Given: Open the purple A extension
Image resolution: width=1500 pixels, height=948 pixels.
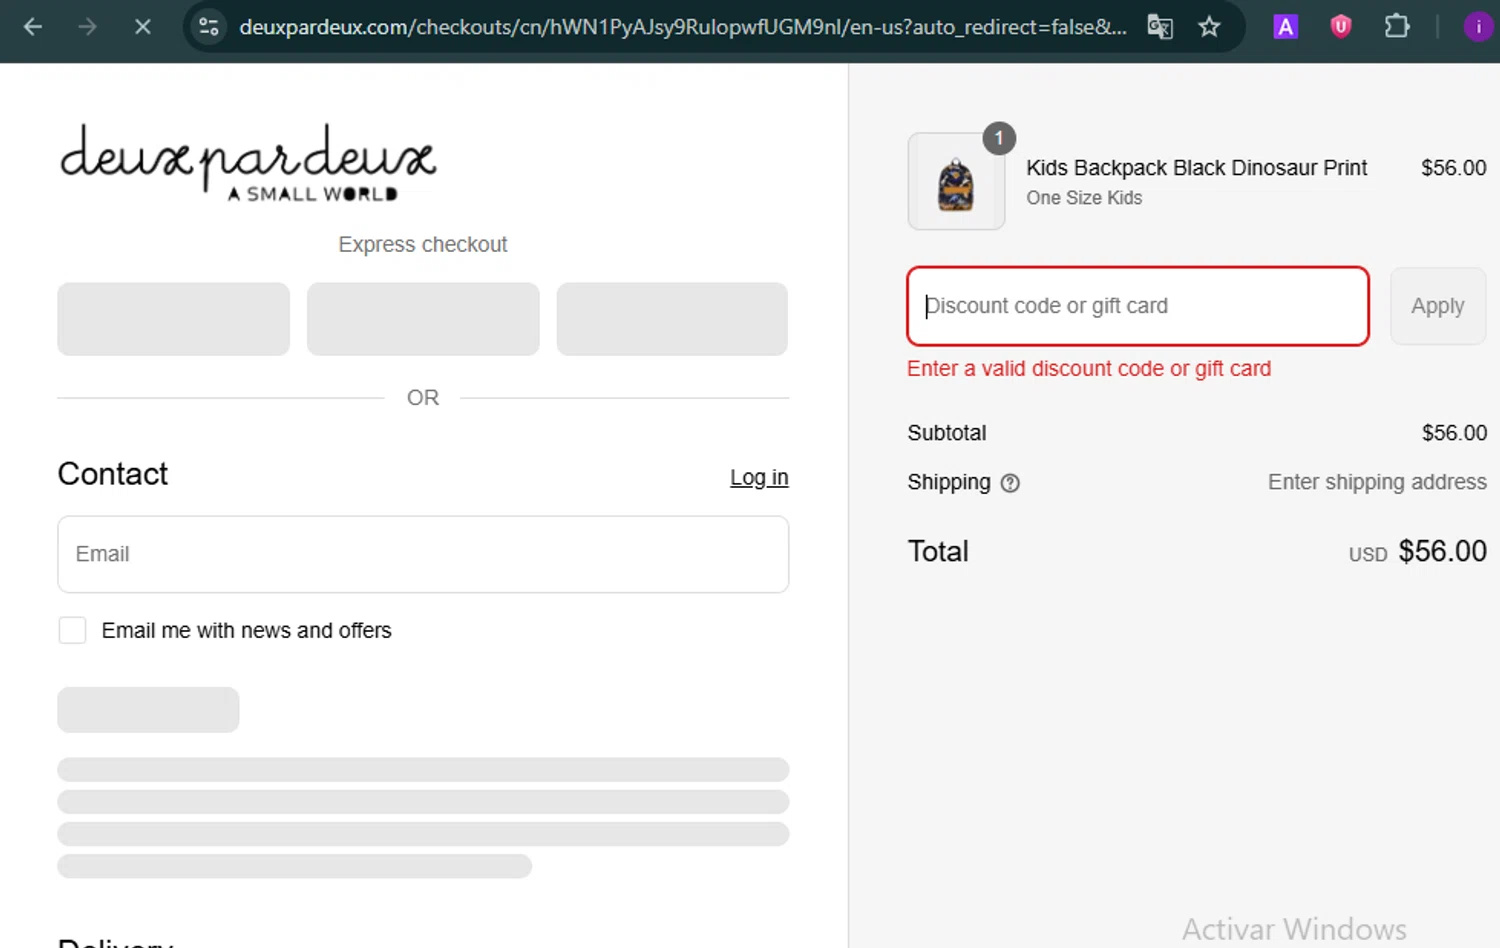Looking at the screenshot, I should click(x=1285, y=27).
